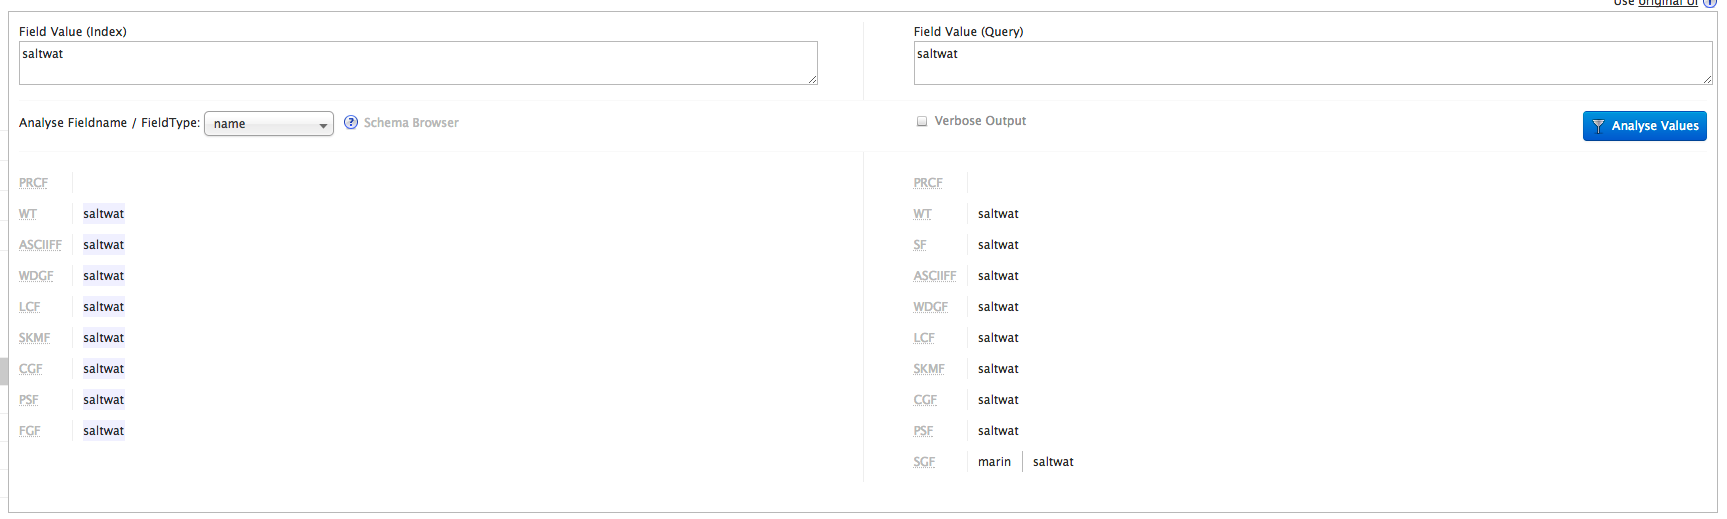1727x519 pixels.
Task: Click the funnel icon on Analyse Values
Action: coord(1598,126)
